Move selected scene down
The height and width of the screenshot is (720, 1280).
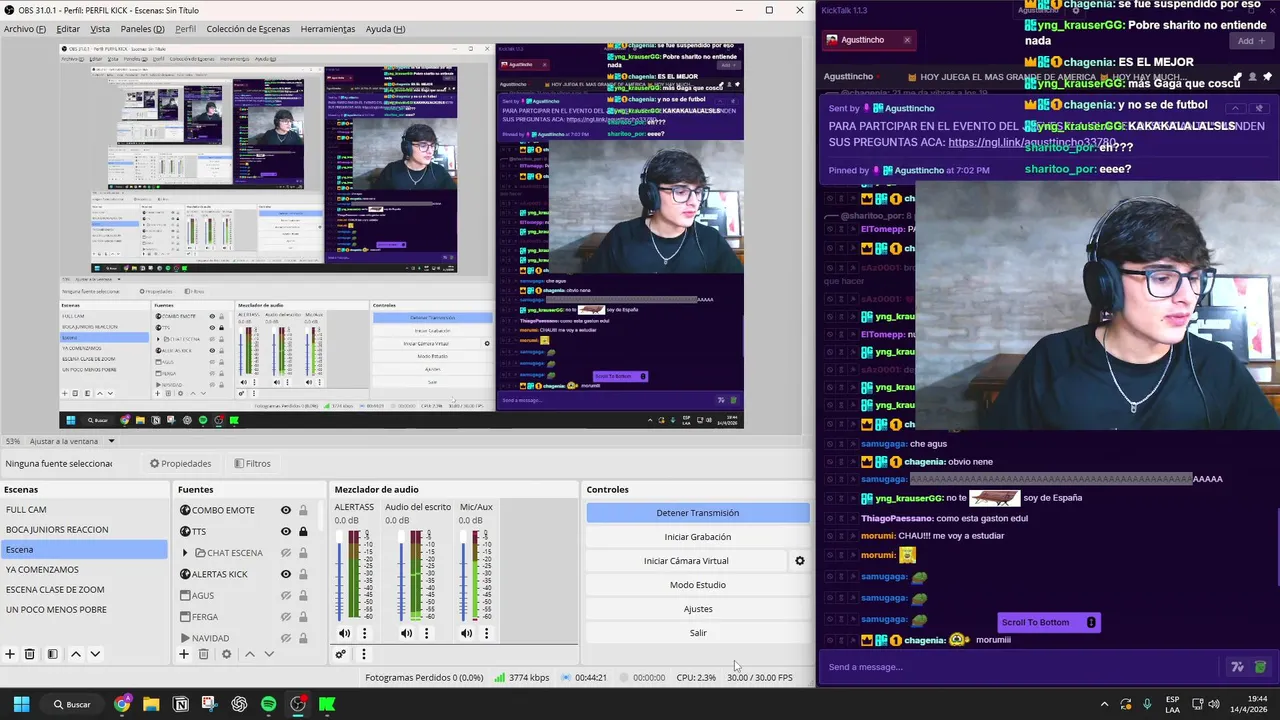(x=95, y=654)
